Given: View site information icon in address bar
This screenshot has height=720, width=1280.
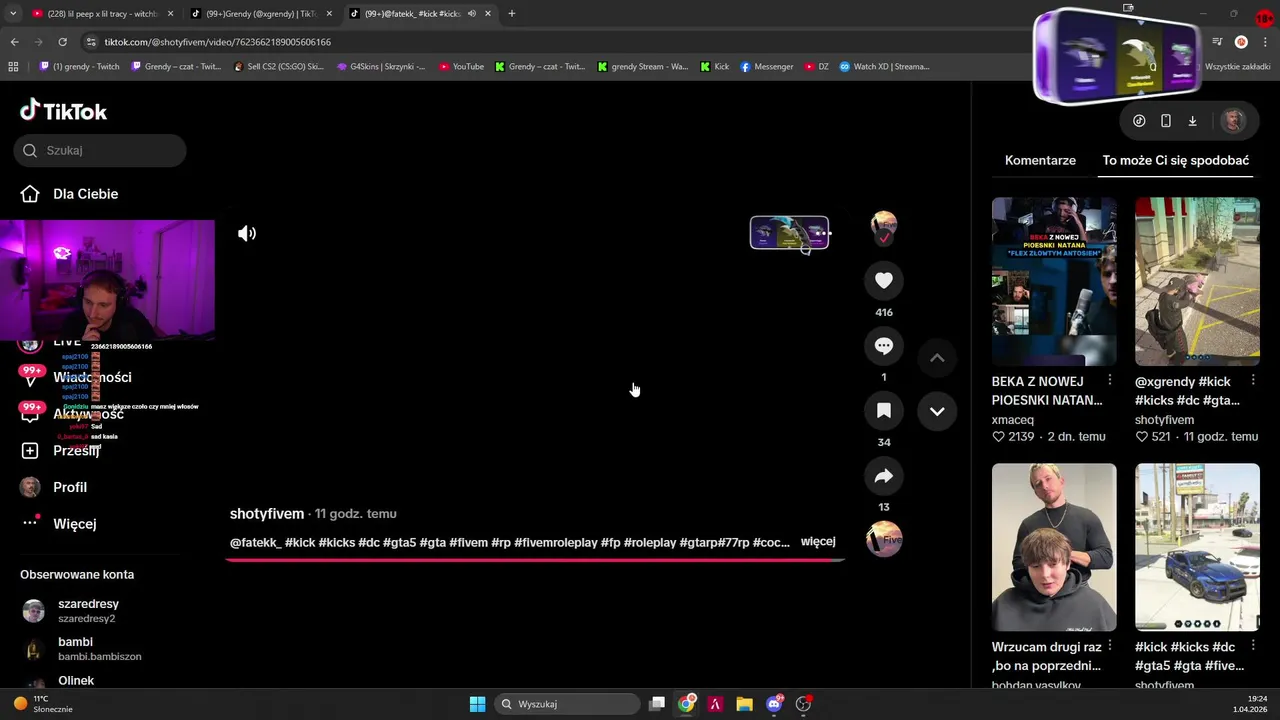Looking at the screenshot, I should (x=92, y=42).
